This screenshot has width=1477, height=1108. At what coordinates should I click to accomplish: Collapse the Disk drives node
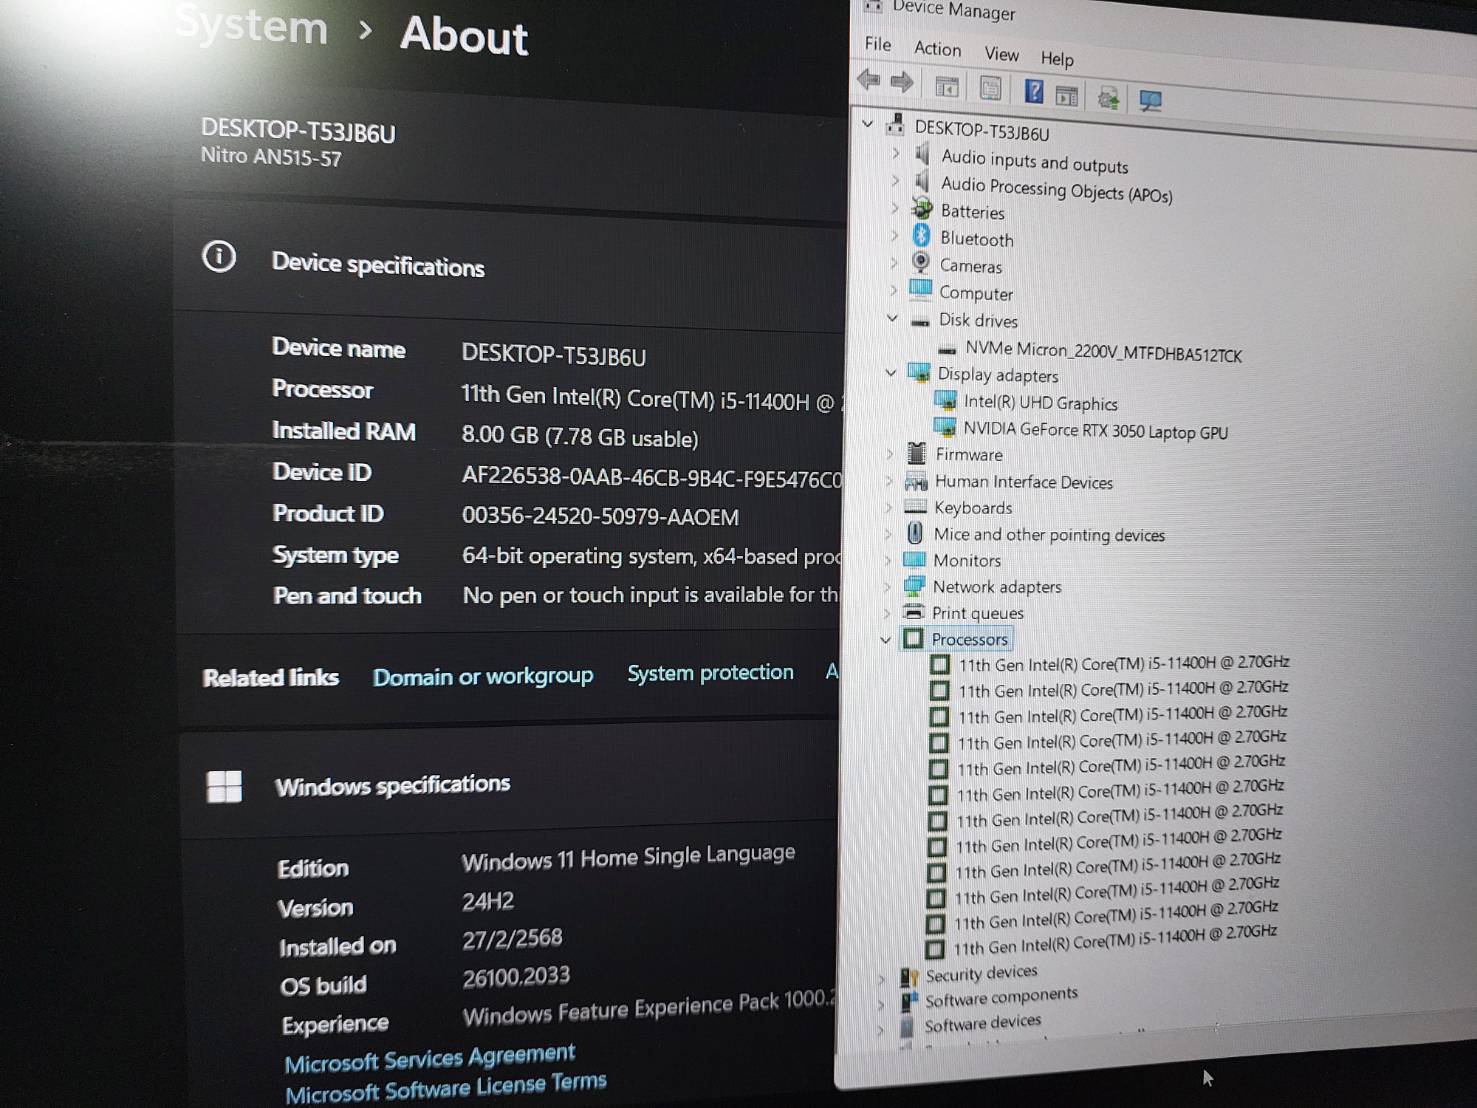pos(892,317)
